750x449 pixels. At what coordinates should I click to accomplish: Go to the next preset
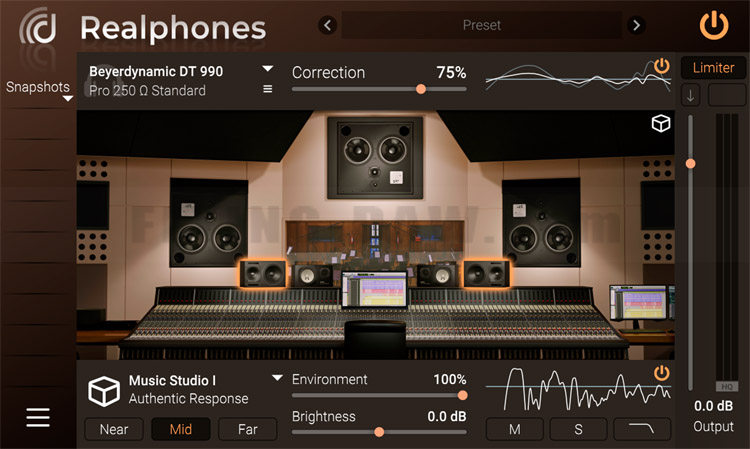(x=636, y=25)
